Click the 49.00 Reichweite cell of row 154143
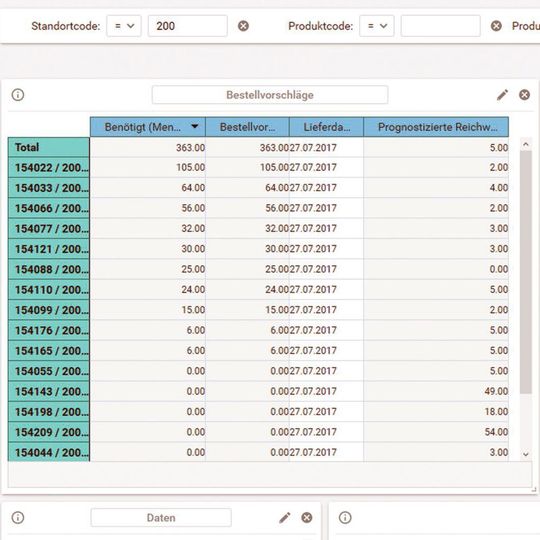This screenshot has width=540, height=540. coord(436,391)
